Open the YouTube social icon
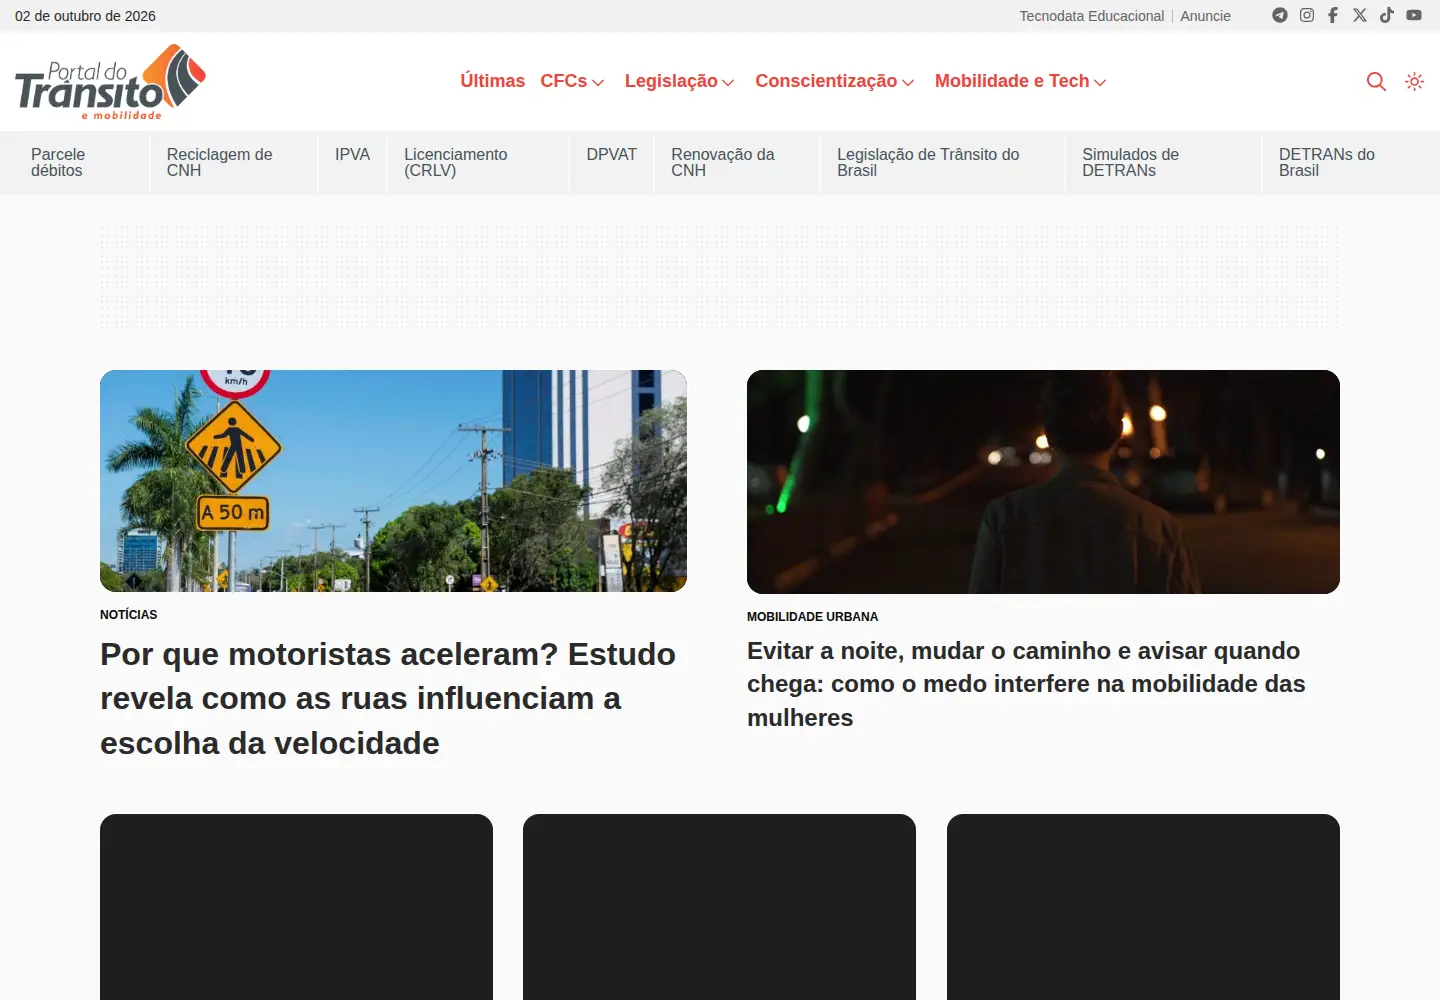The width and height of the screenshot is (1440, 1000). coord(1414,15)
